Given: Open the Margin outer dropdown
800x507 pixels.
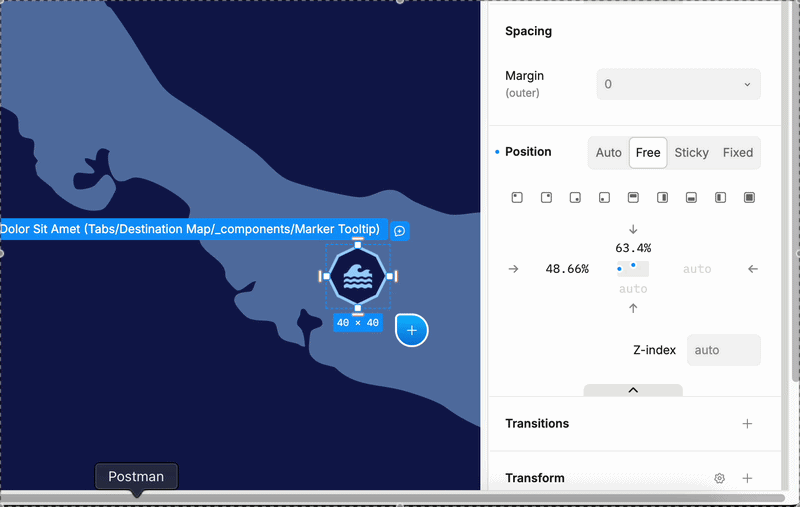Looking at the screenshot, I should [679, 84].
